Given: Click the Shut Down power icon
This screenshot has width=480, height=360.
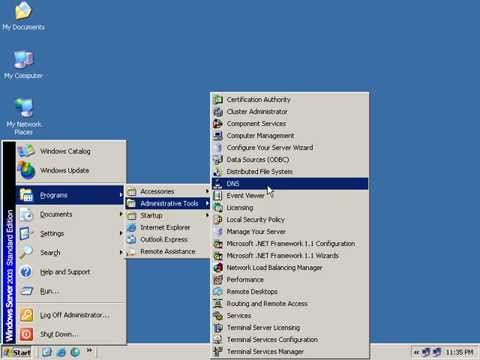Looking at the screenshot, I should coord(26,334).
